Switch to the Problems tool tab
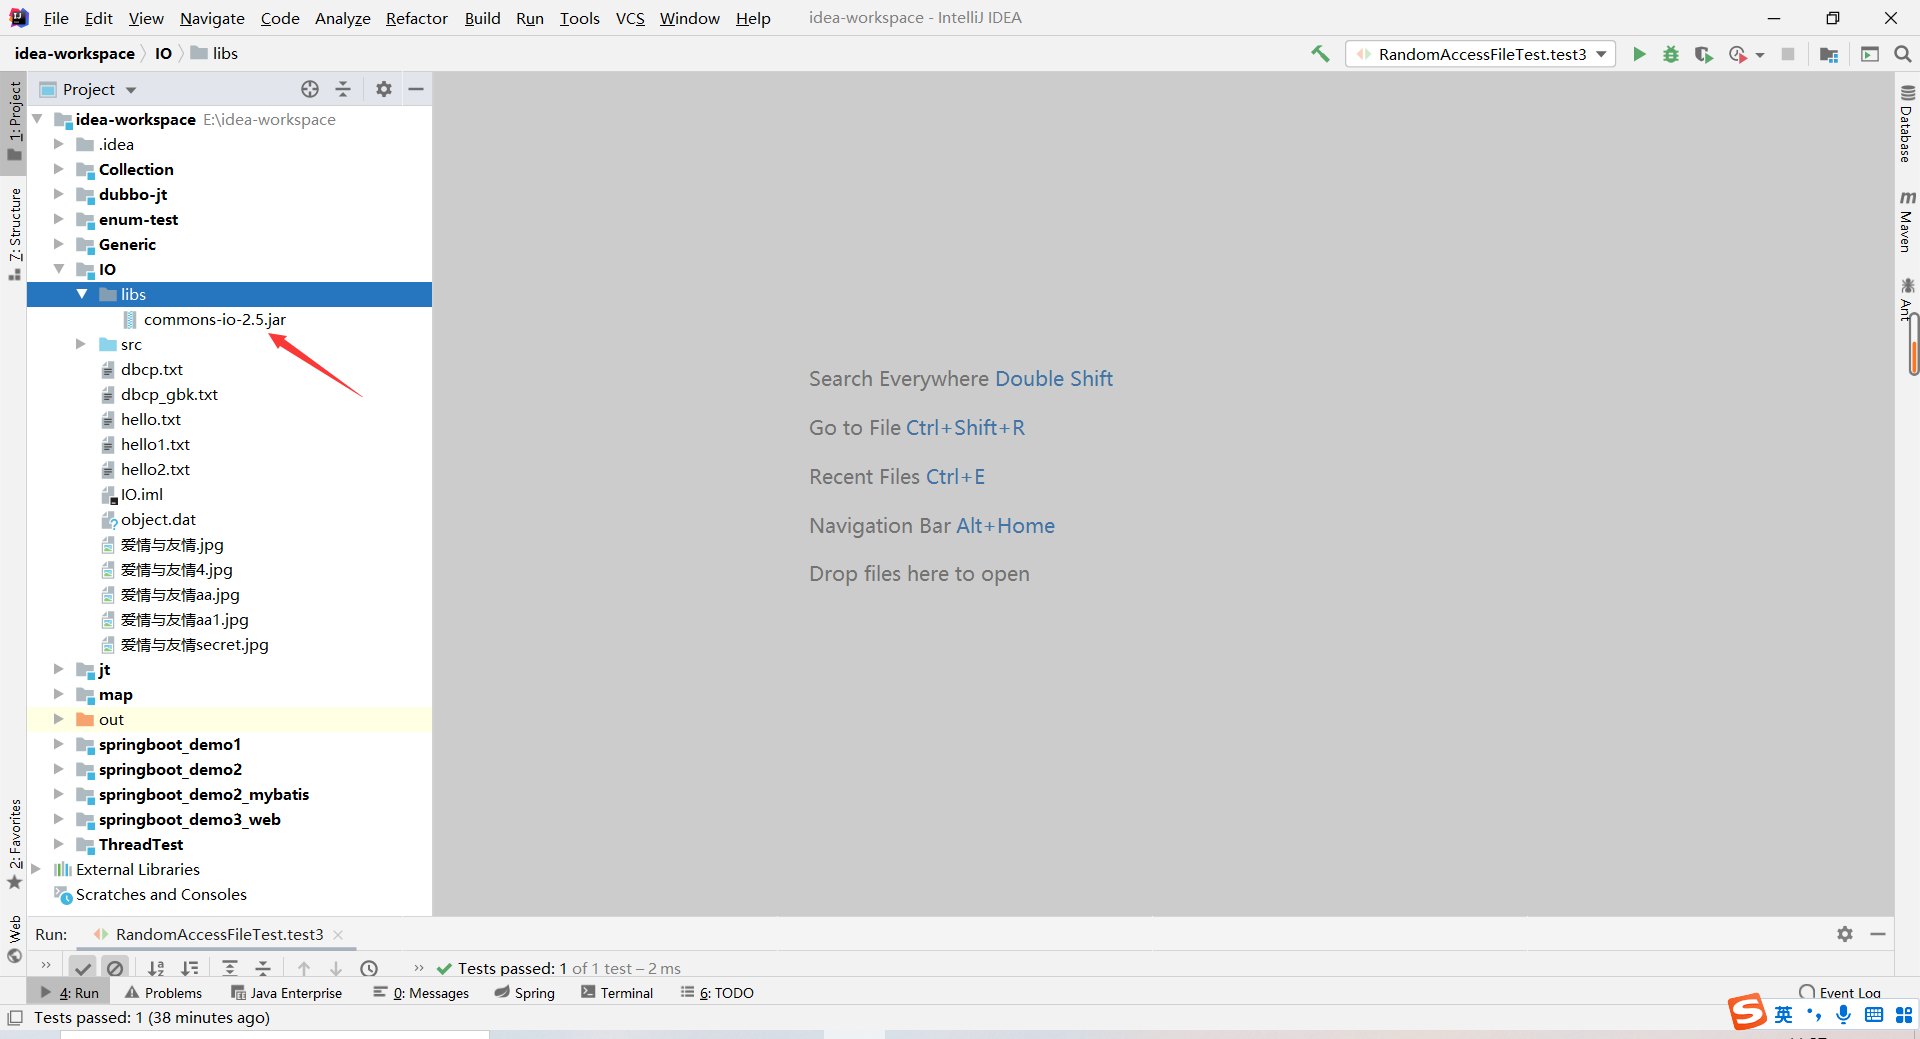Image resolution: width=1920 pixels, height=1039 pixels. click(x=163, y=993)
